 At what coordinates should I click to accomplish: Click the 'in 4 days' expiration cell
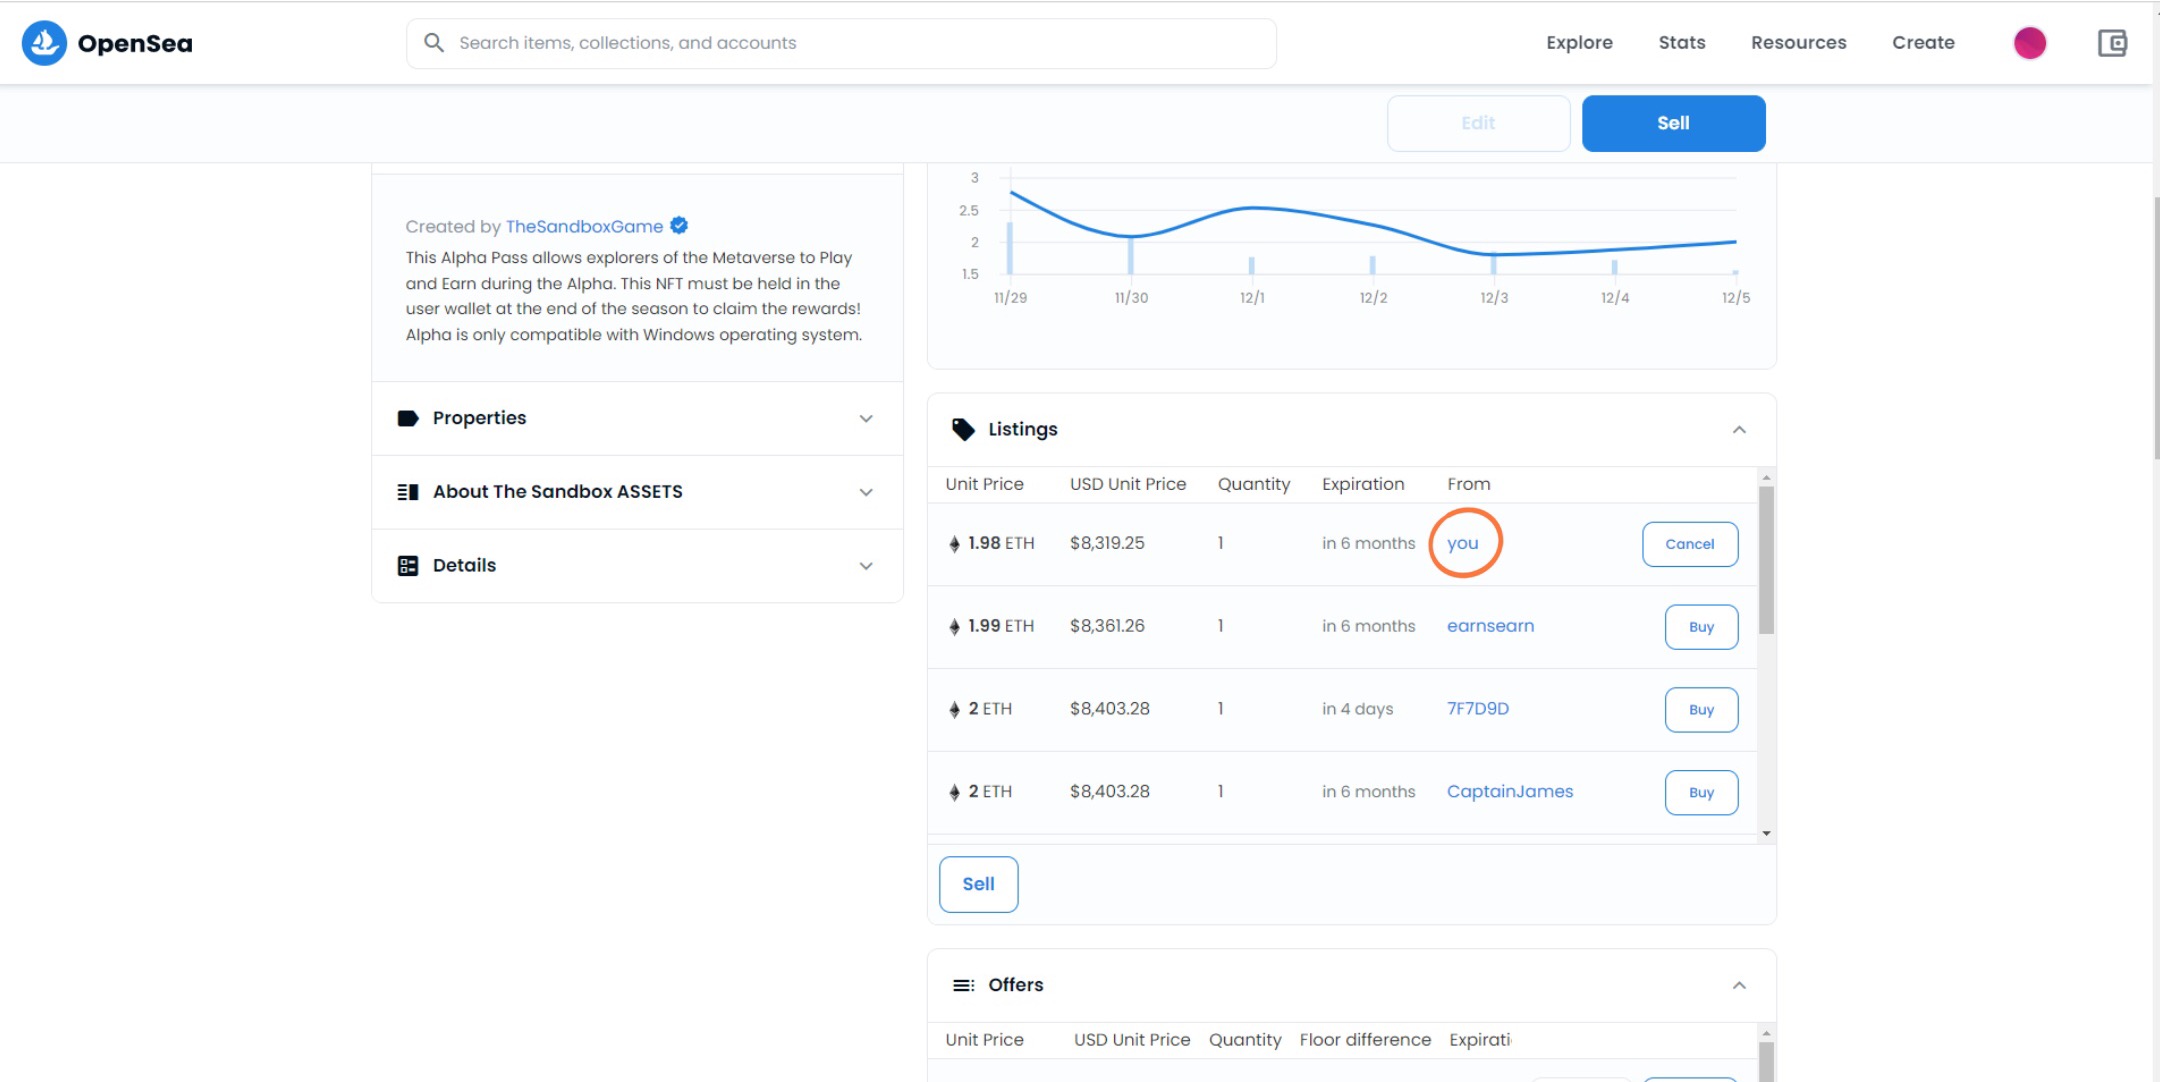pos(1357,709)
